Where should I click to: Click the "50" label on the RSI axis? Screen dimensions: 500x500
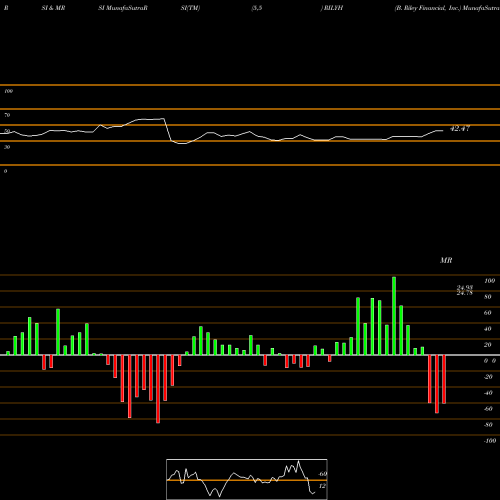(x=7, y=131)
